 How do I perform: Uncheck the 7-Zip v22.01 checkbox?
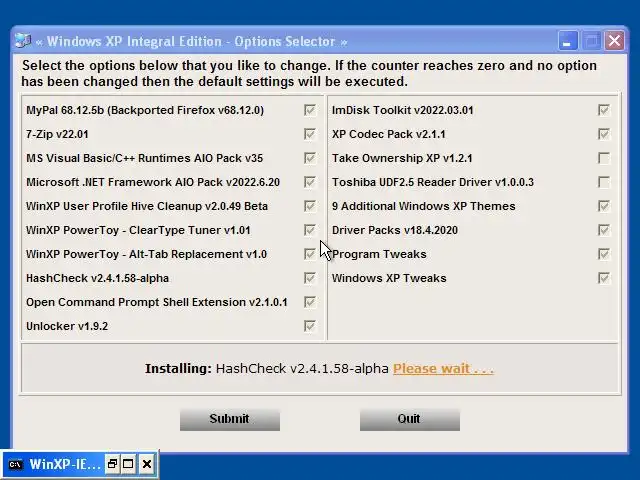(x=310, y=134)
